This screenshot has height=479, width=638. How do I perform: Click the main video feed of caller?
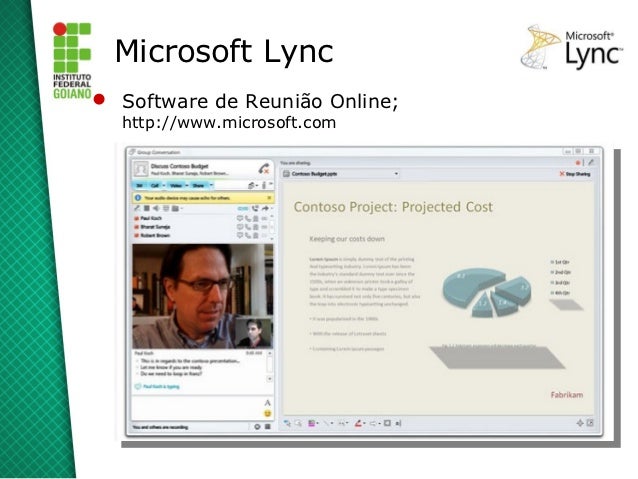point(203,296)
